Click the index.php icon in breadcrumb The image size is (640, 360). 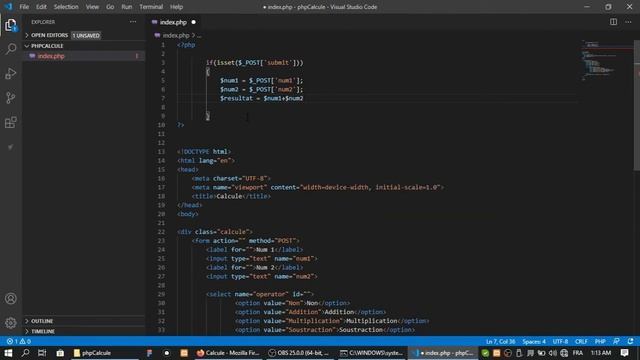pyautogui.click(x=157, y=36)
